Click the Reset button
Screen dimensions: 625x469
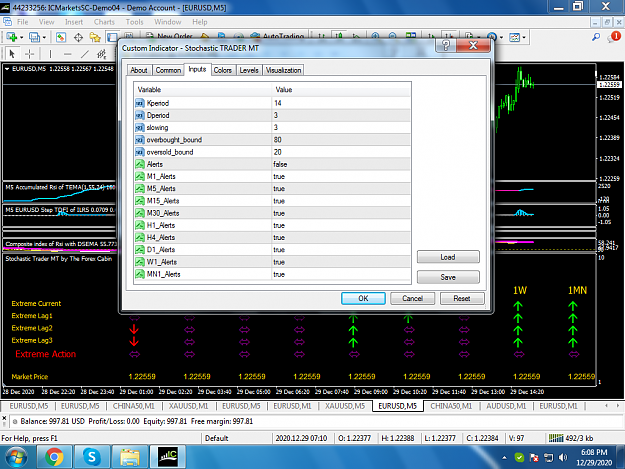point(462,298)
